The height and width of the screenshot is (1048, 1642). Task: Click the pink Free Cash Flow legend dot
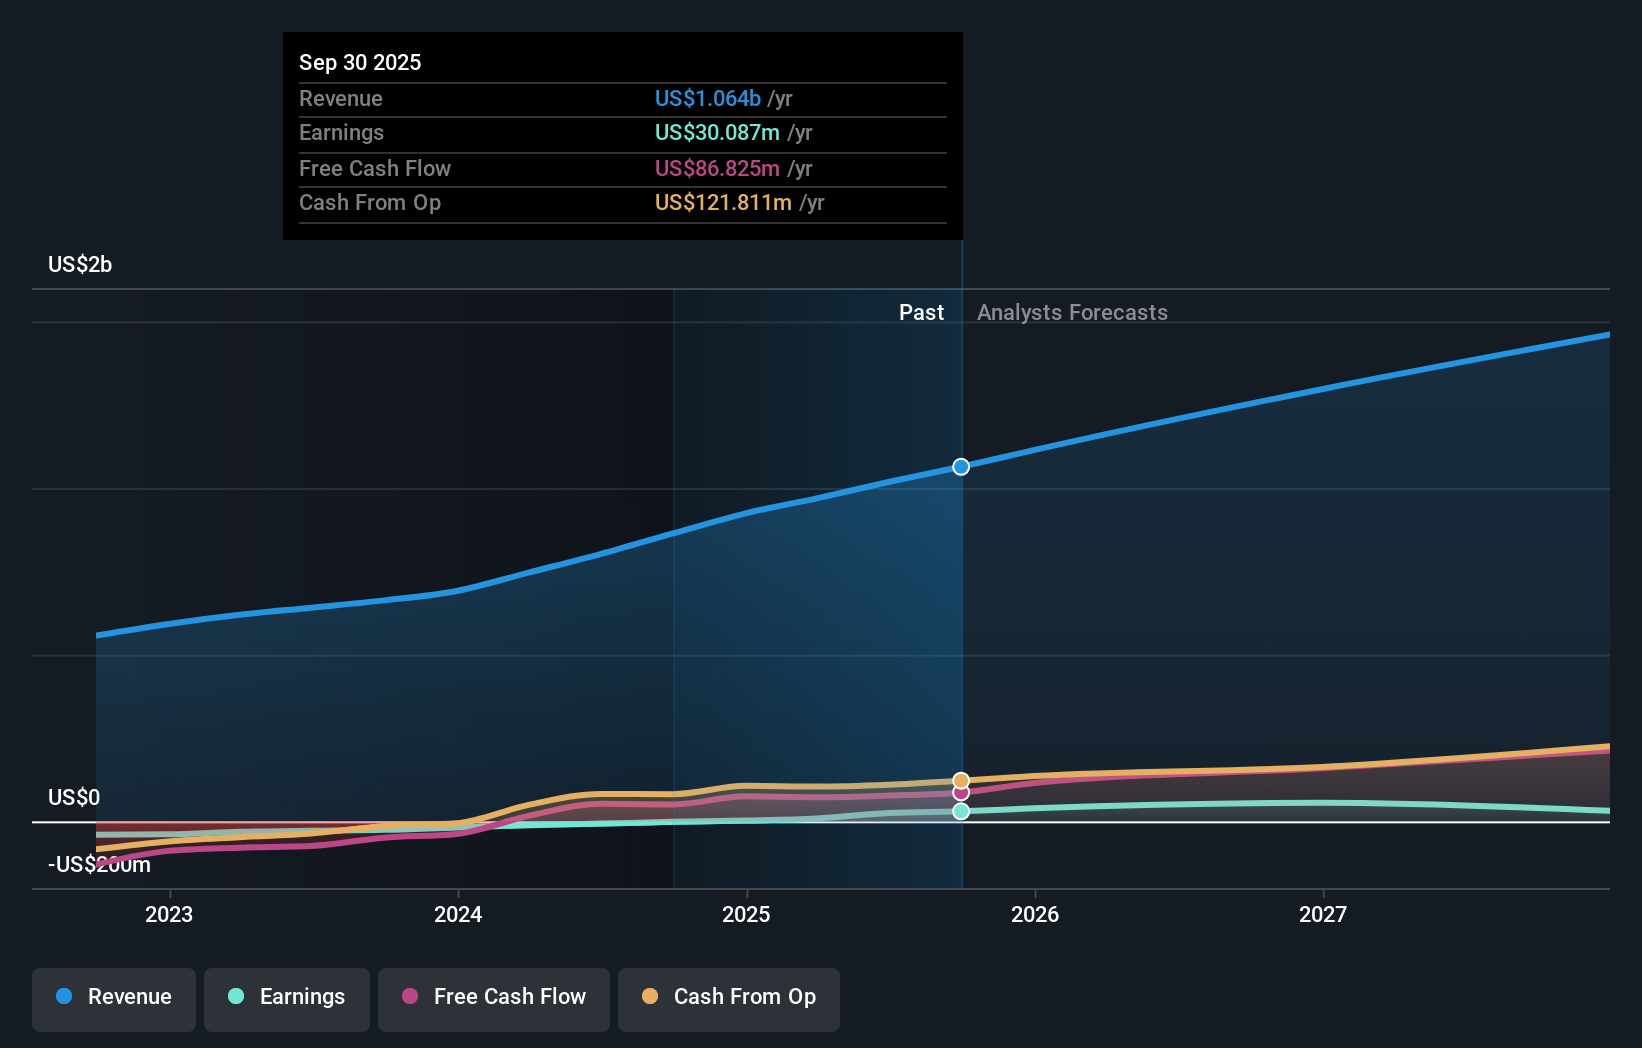[x=410, y=997]
